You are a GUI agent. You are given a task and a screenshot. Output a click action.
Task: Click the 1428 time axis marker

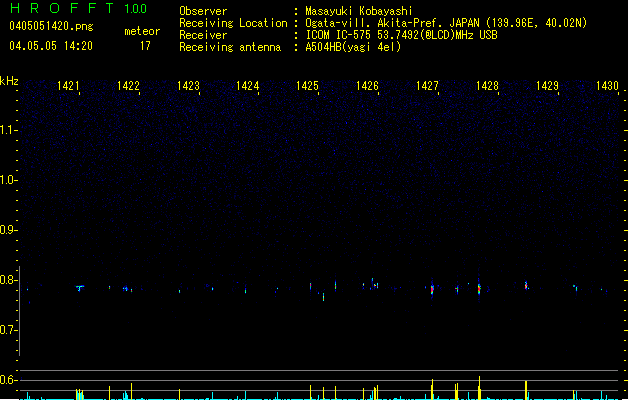pos(487,85)
